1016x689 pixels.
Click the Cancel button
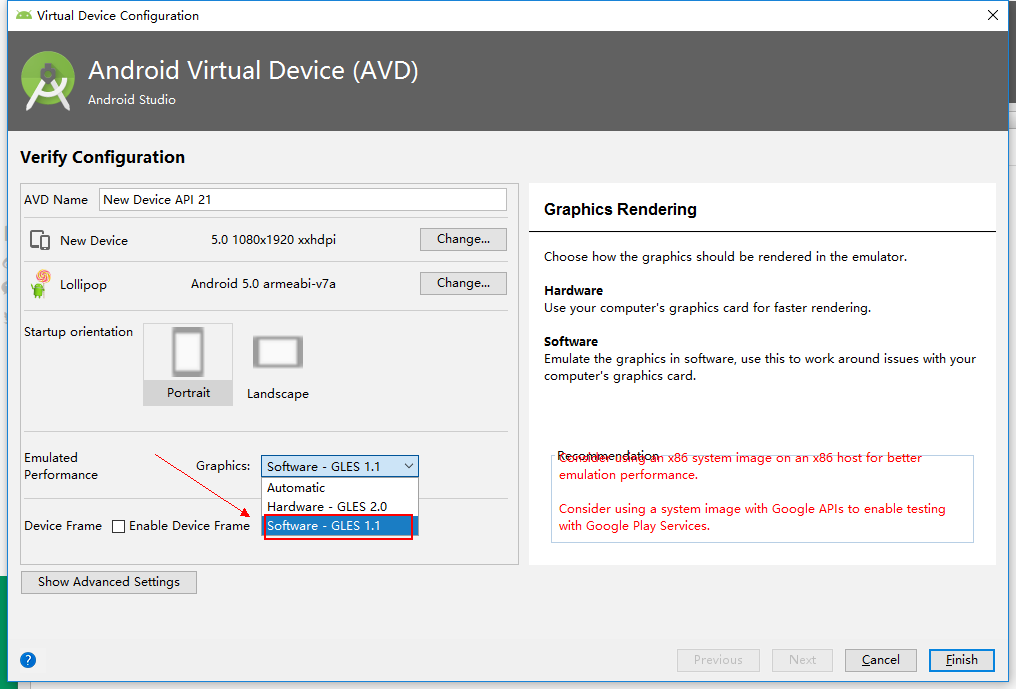[x=881, y=660]
